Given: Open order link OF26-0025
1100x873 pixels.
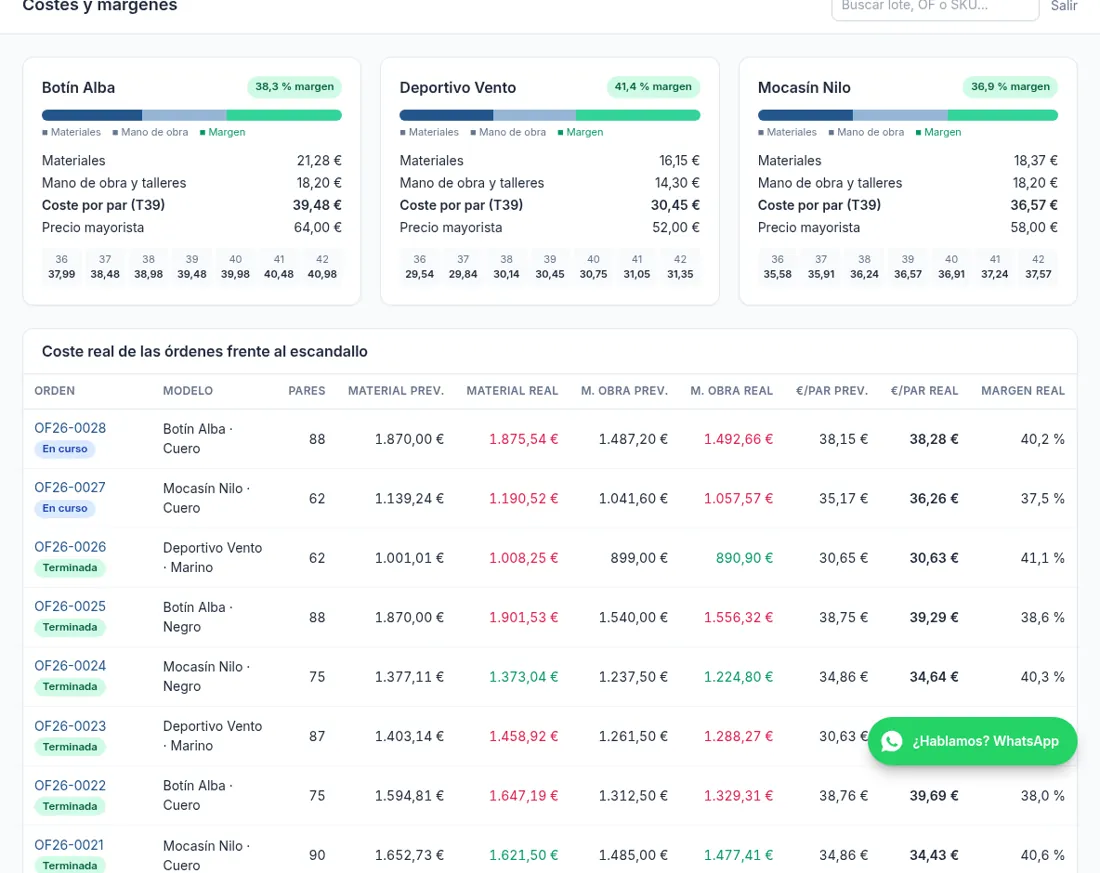Looking at the screenshot, I should pos(70,606).
